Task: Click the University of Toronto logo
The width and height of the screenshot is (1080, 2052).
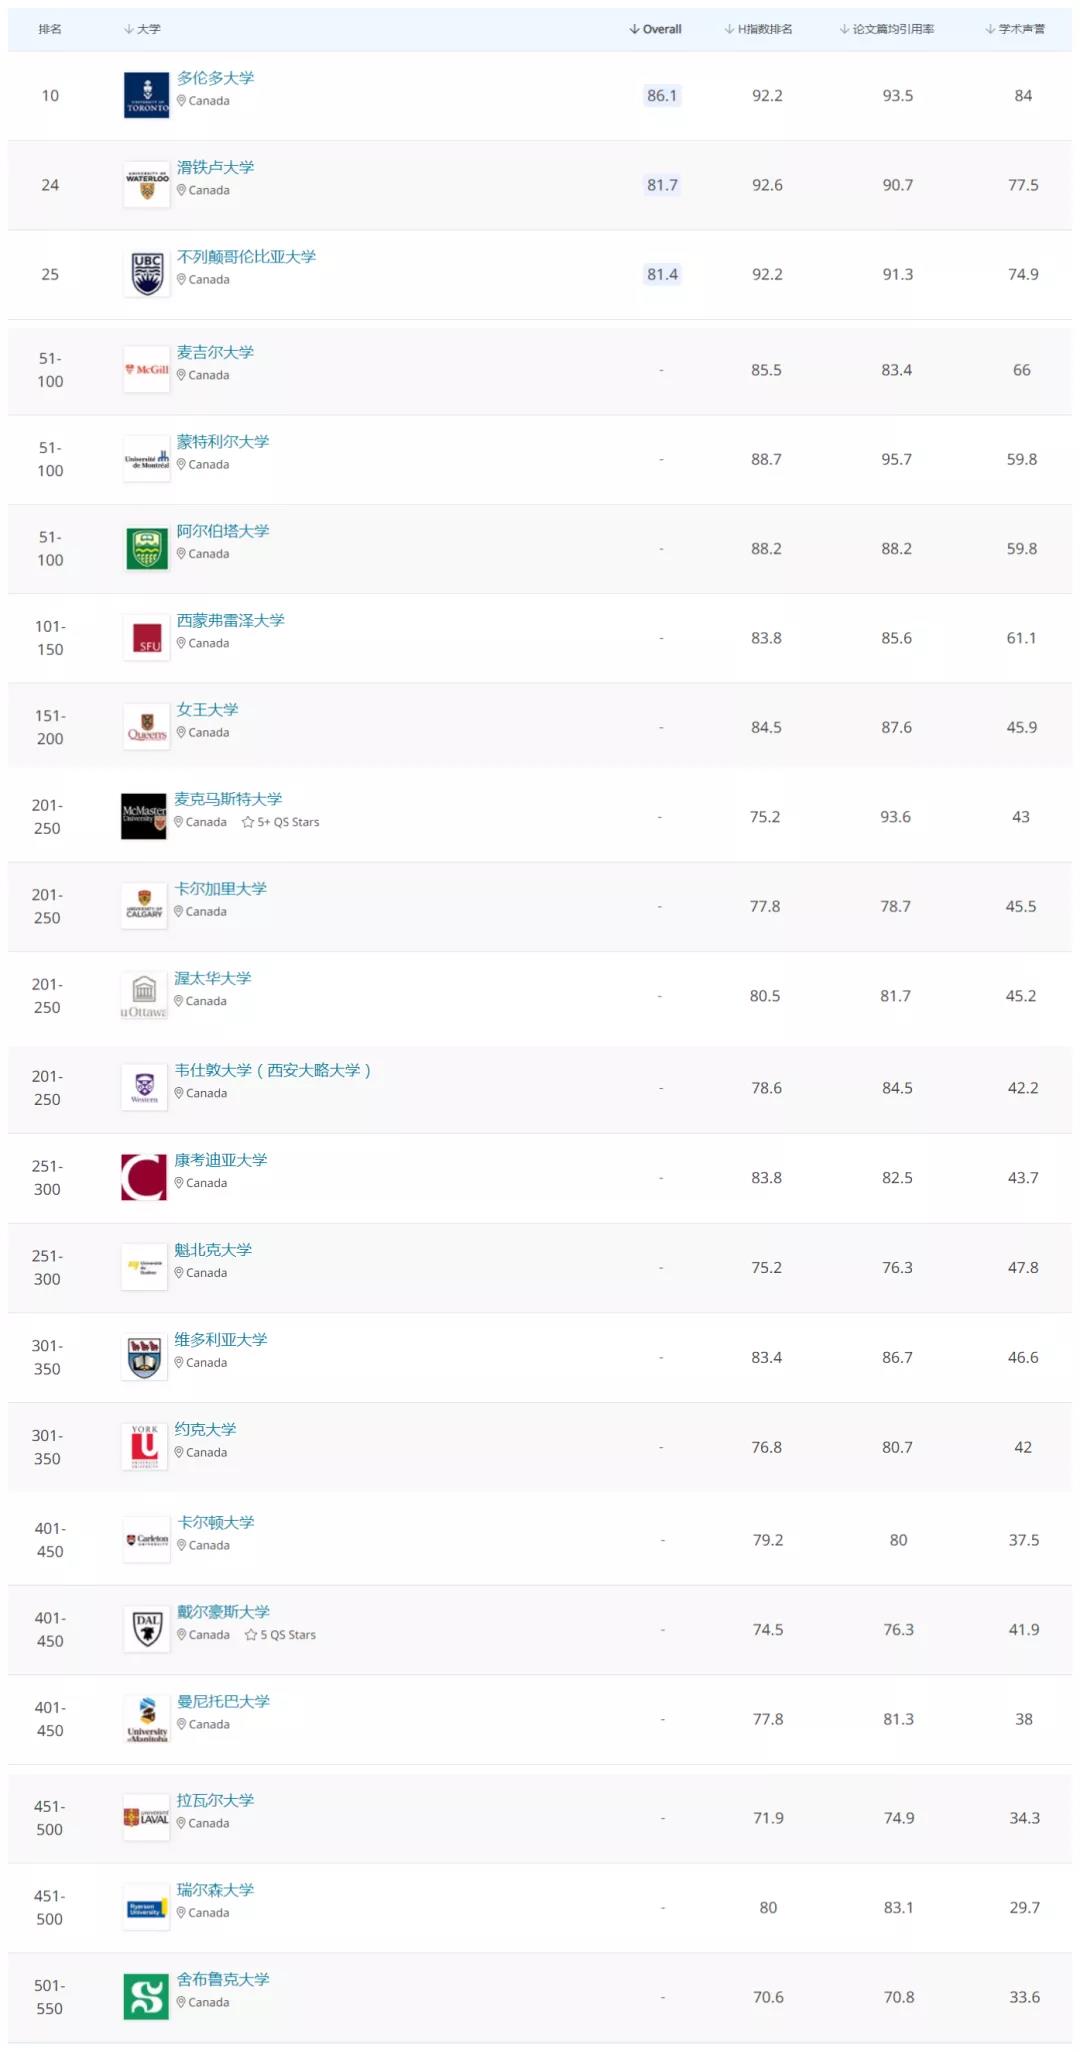Action: pos(147,96)
